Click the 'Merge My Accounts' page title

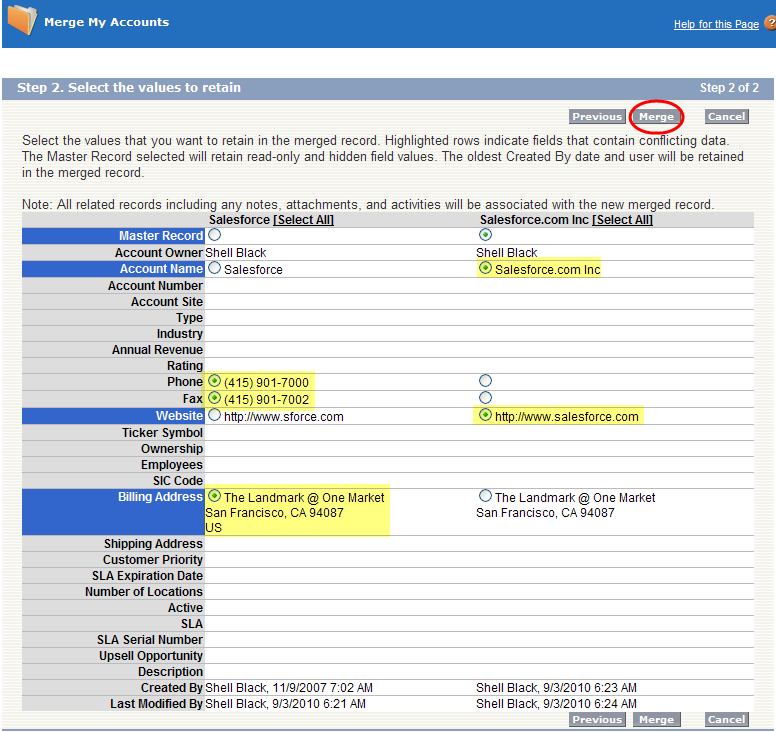(106, 22)
